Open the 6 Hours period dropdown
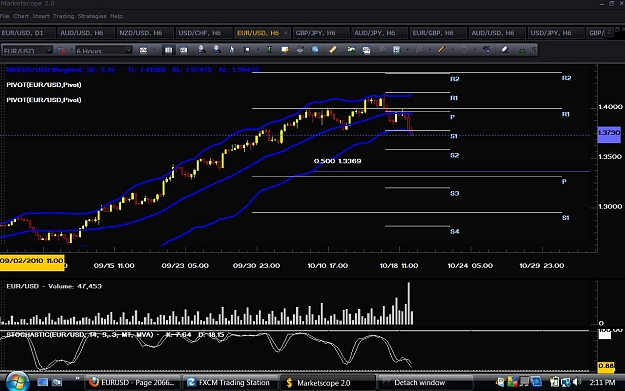This screenshot has width=625, height=391. coord(128,50)
